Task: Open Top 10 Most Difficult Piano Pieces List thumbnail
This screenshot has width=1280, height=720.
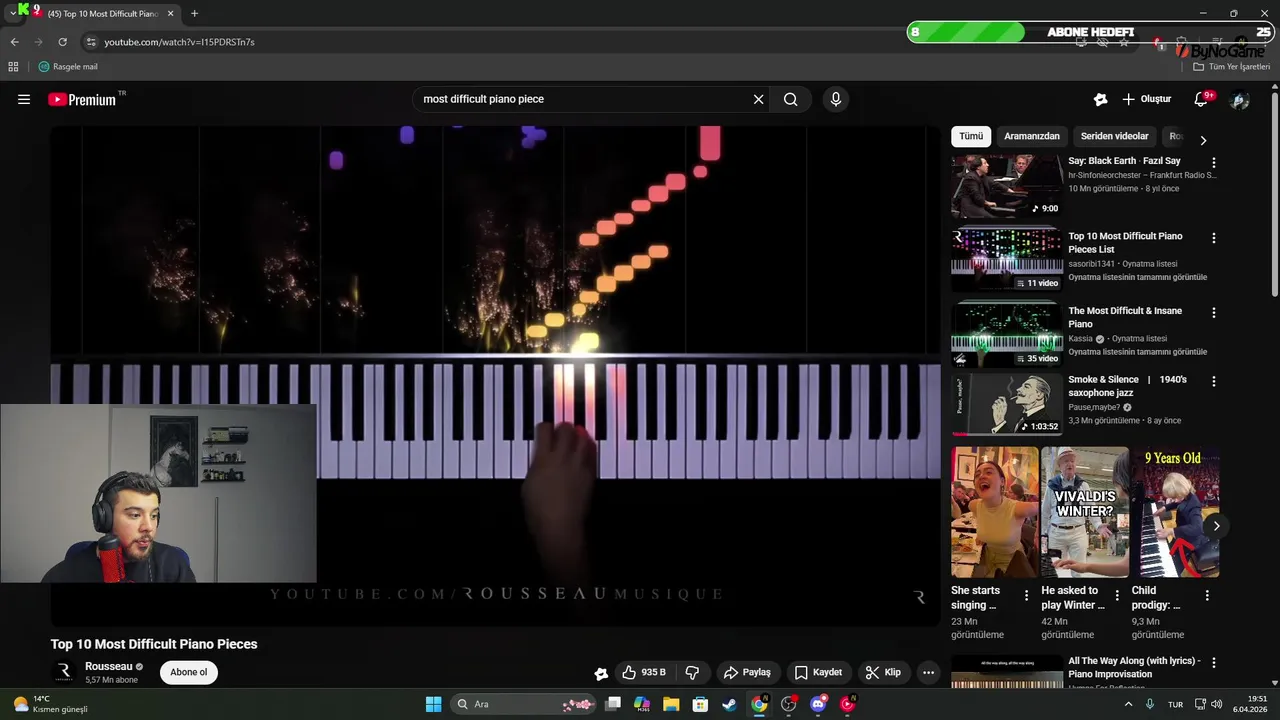Action: click(x=1006, y=260)
